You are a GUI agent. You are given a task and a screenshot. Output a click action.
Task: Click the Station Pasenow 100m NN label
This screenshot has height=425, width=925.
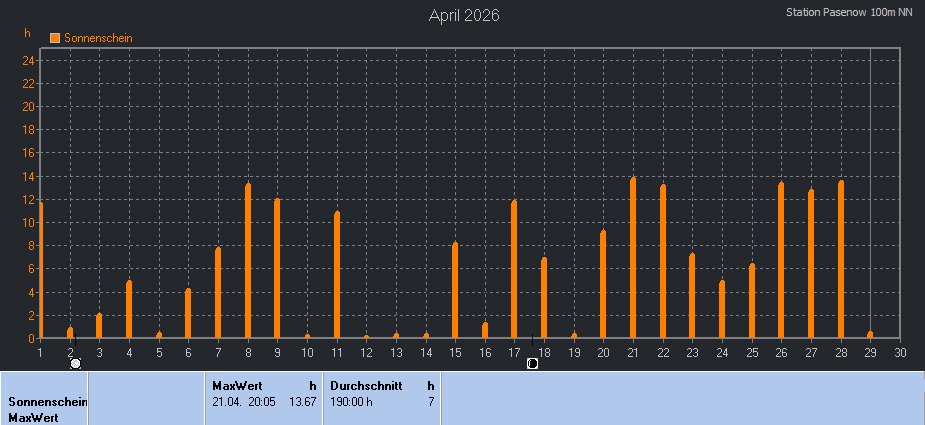(x=849, y=13)
